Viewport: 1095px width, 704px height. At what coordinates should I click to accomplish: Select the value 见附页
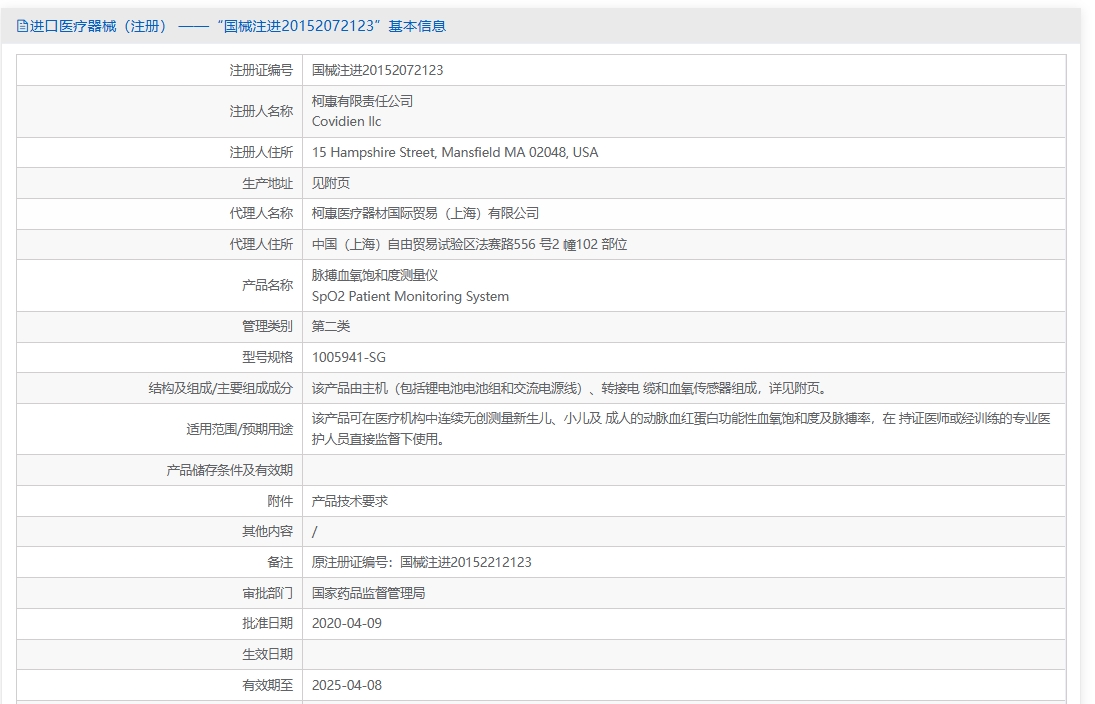coord(330,183)
